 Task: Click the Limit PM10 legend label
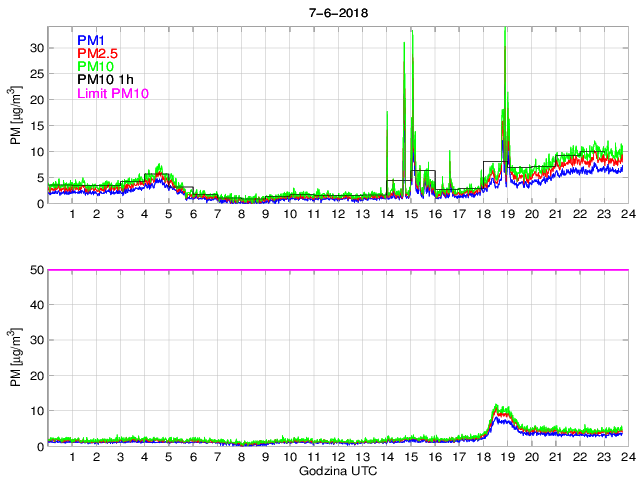click(113, 93)
